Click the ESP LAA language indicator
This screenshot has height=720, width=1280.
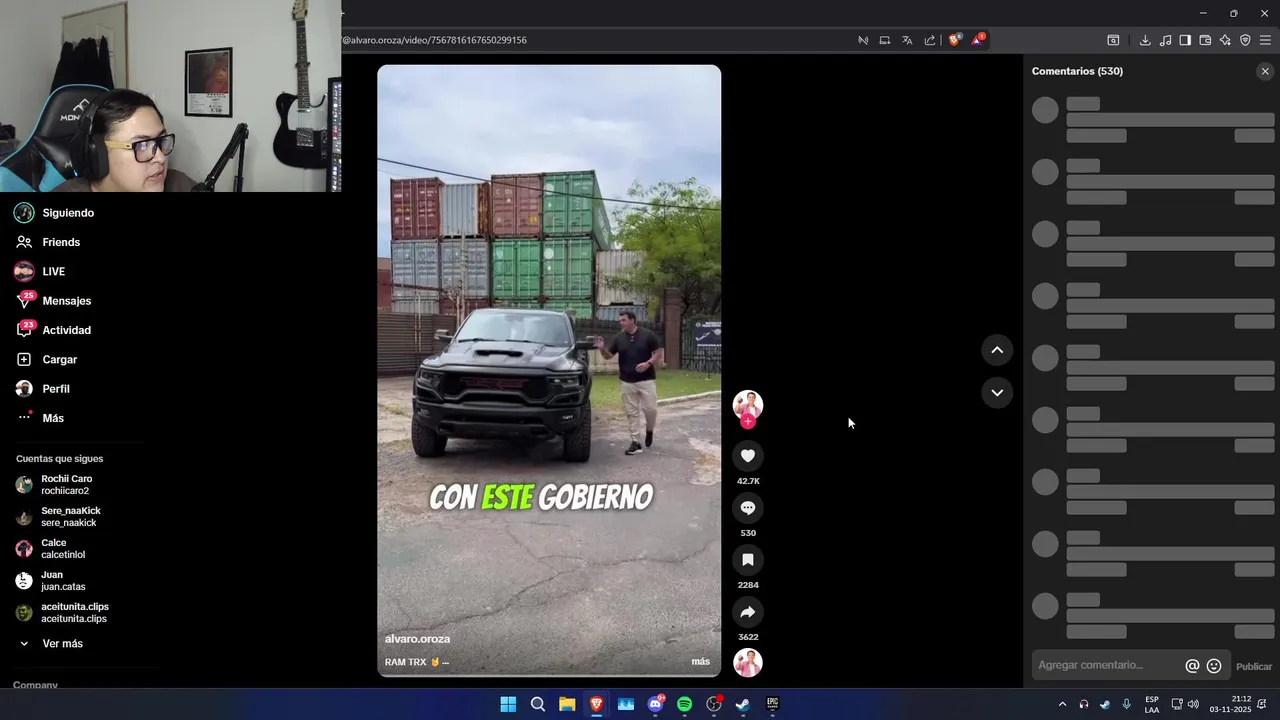tap(1152, 704)
